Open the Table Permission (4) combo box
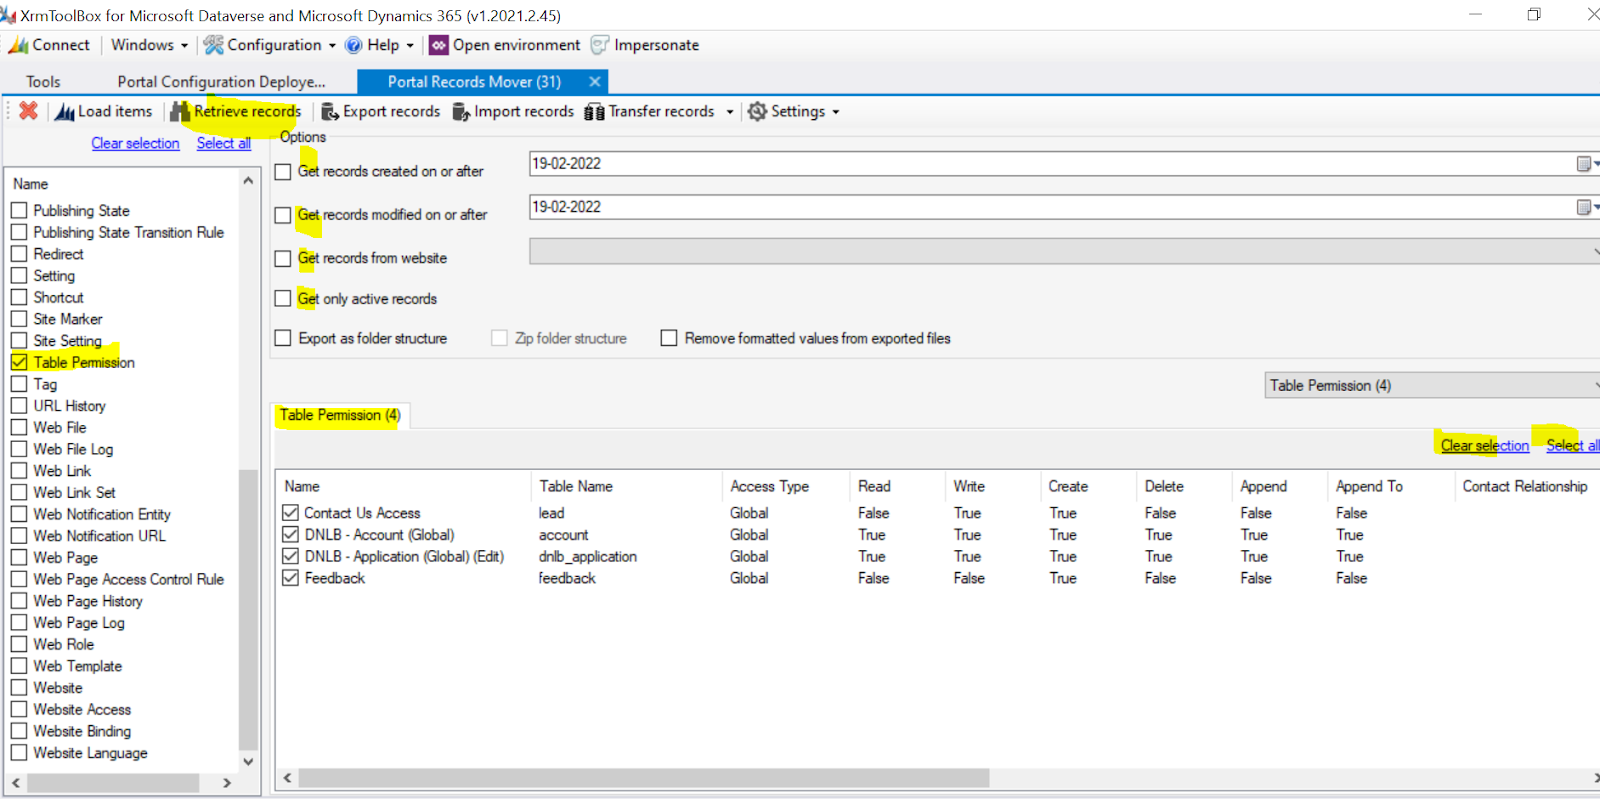Image resolution: width=1600 pixels, height=799 pixels. (1432, 385)
